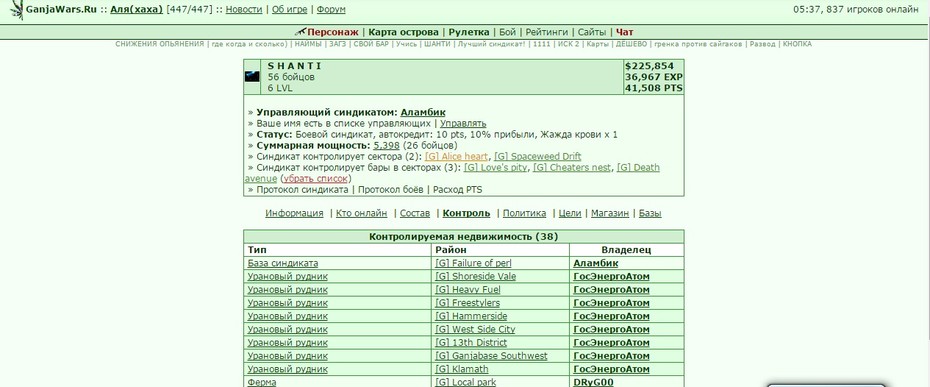Screen dimensions: 930x387
Task: Open the [G] Love's pity bar link
Action: (495, 168)
